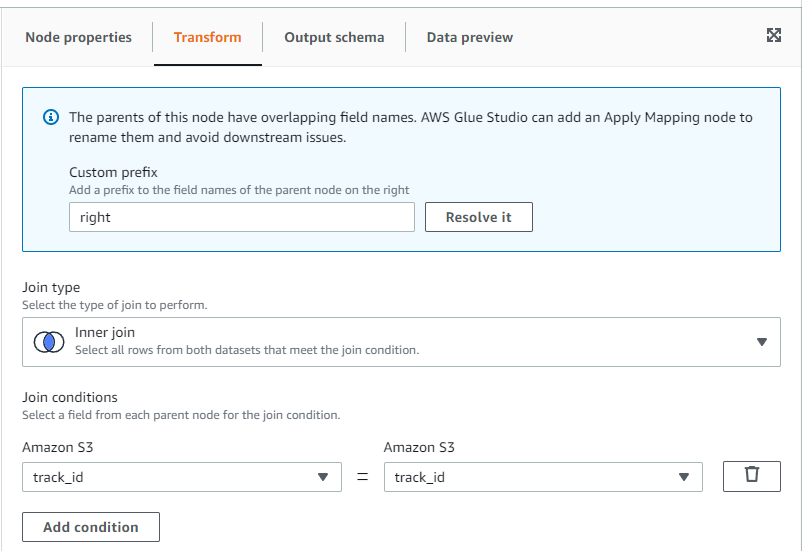Screen dimensions: 807x551
Task: Delete the join condition with trash icon
Action: [752, 476]
